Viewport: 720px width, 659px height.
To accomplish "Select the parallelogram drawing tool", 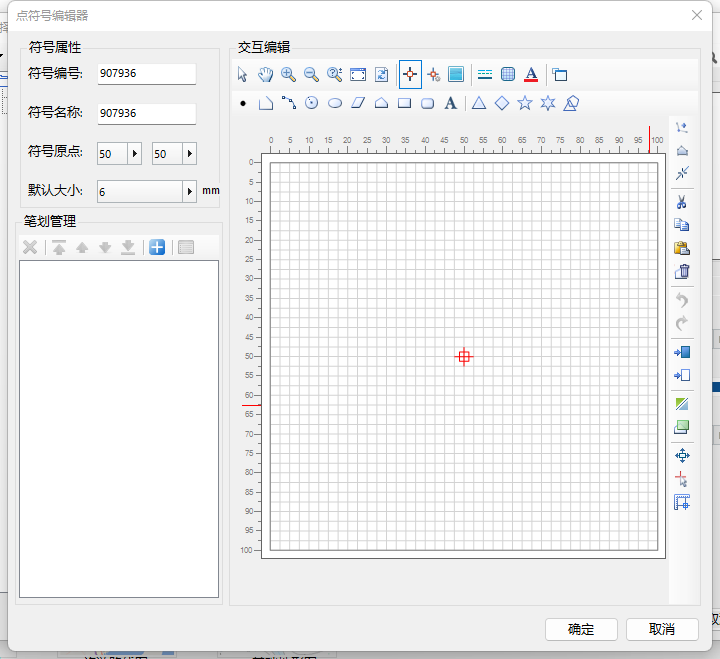I will [358, 103].
